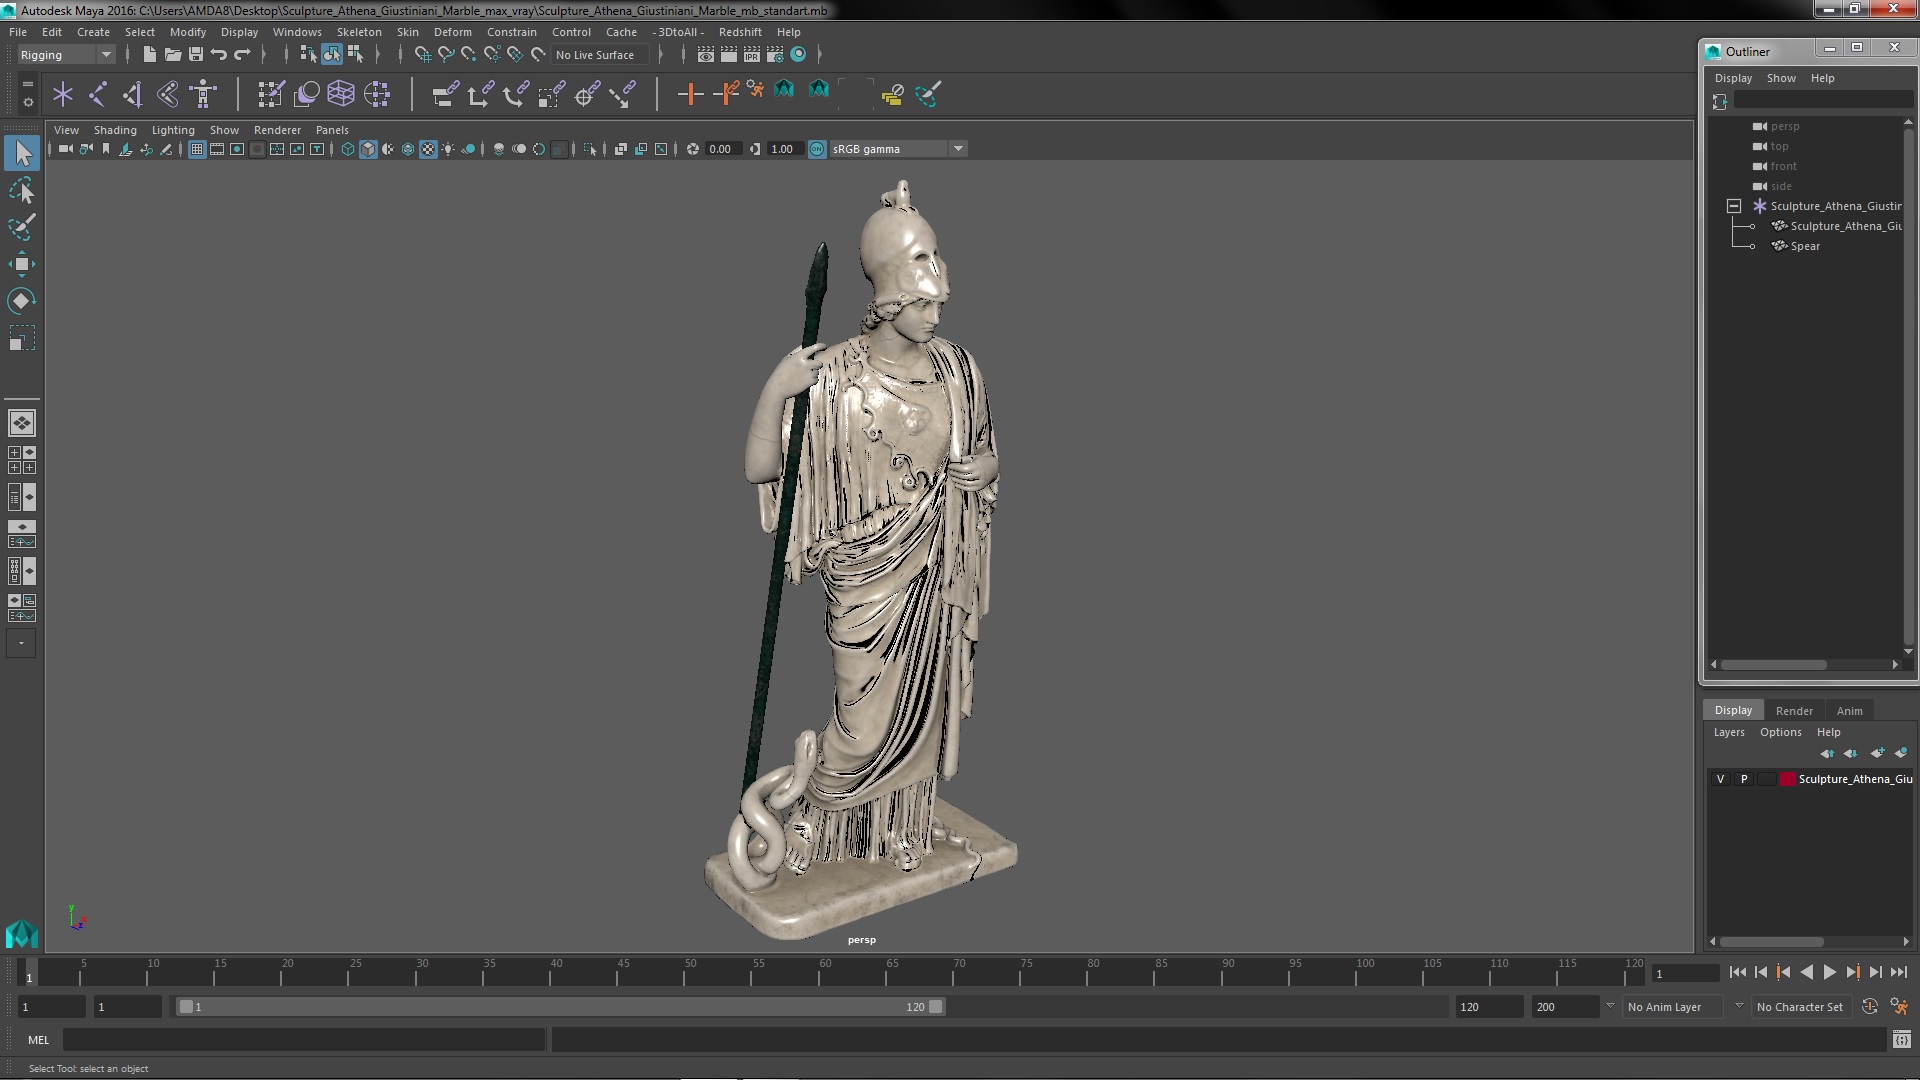Viewport: 1920px width, 1080px height.
Task: Open the Outliner Display menu
Action: tap(1733, 78)
